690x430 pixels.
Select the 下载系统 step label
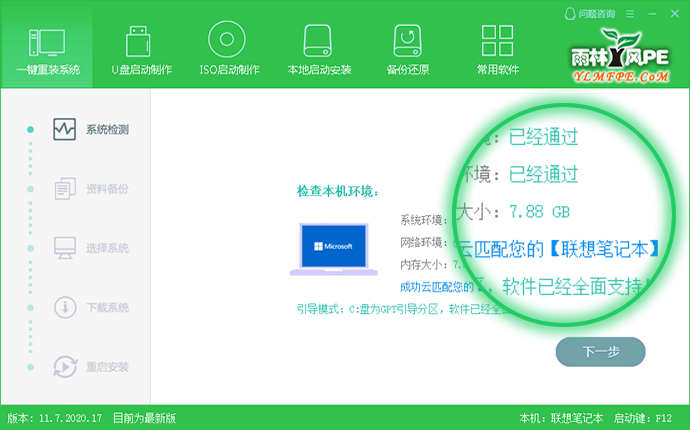tap(107, 308)
